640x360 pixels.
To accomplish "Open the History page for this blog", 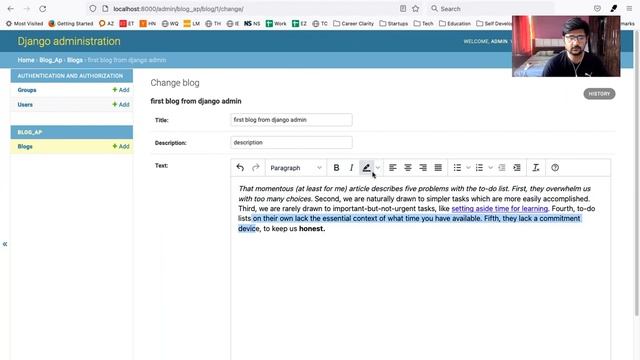I will (x=599, y=94).
